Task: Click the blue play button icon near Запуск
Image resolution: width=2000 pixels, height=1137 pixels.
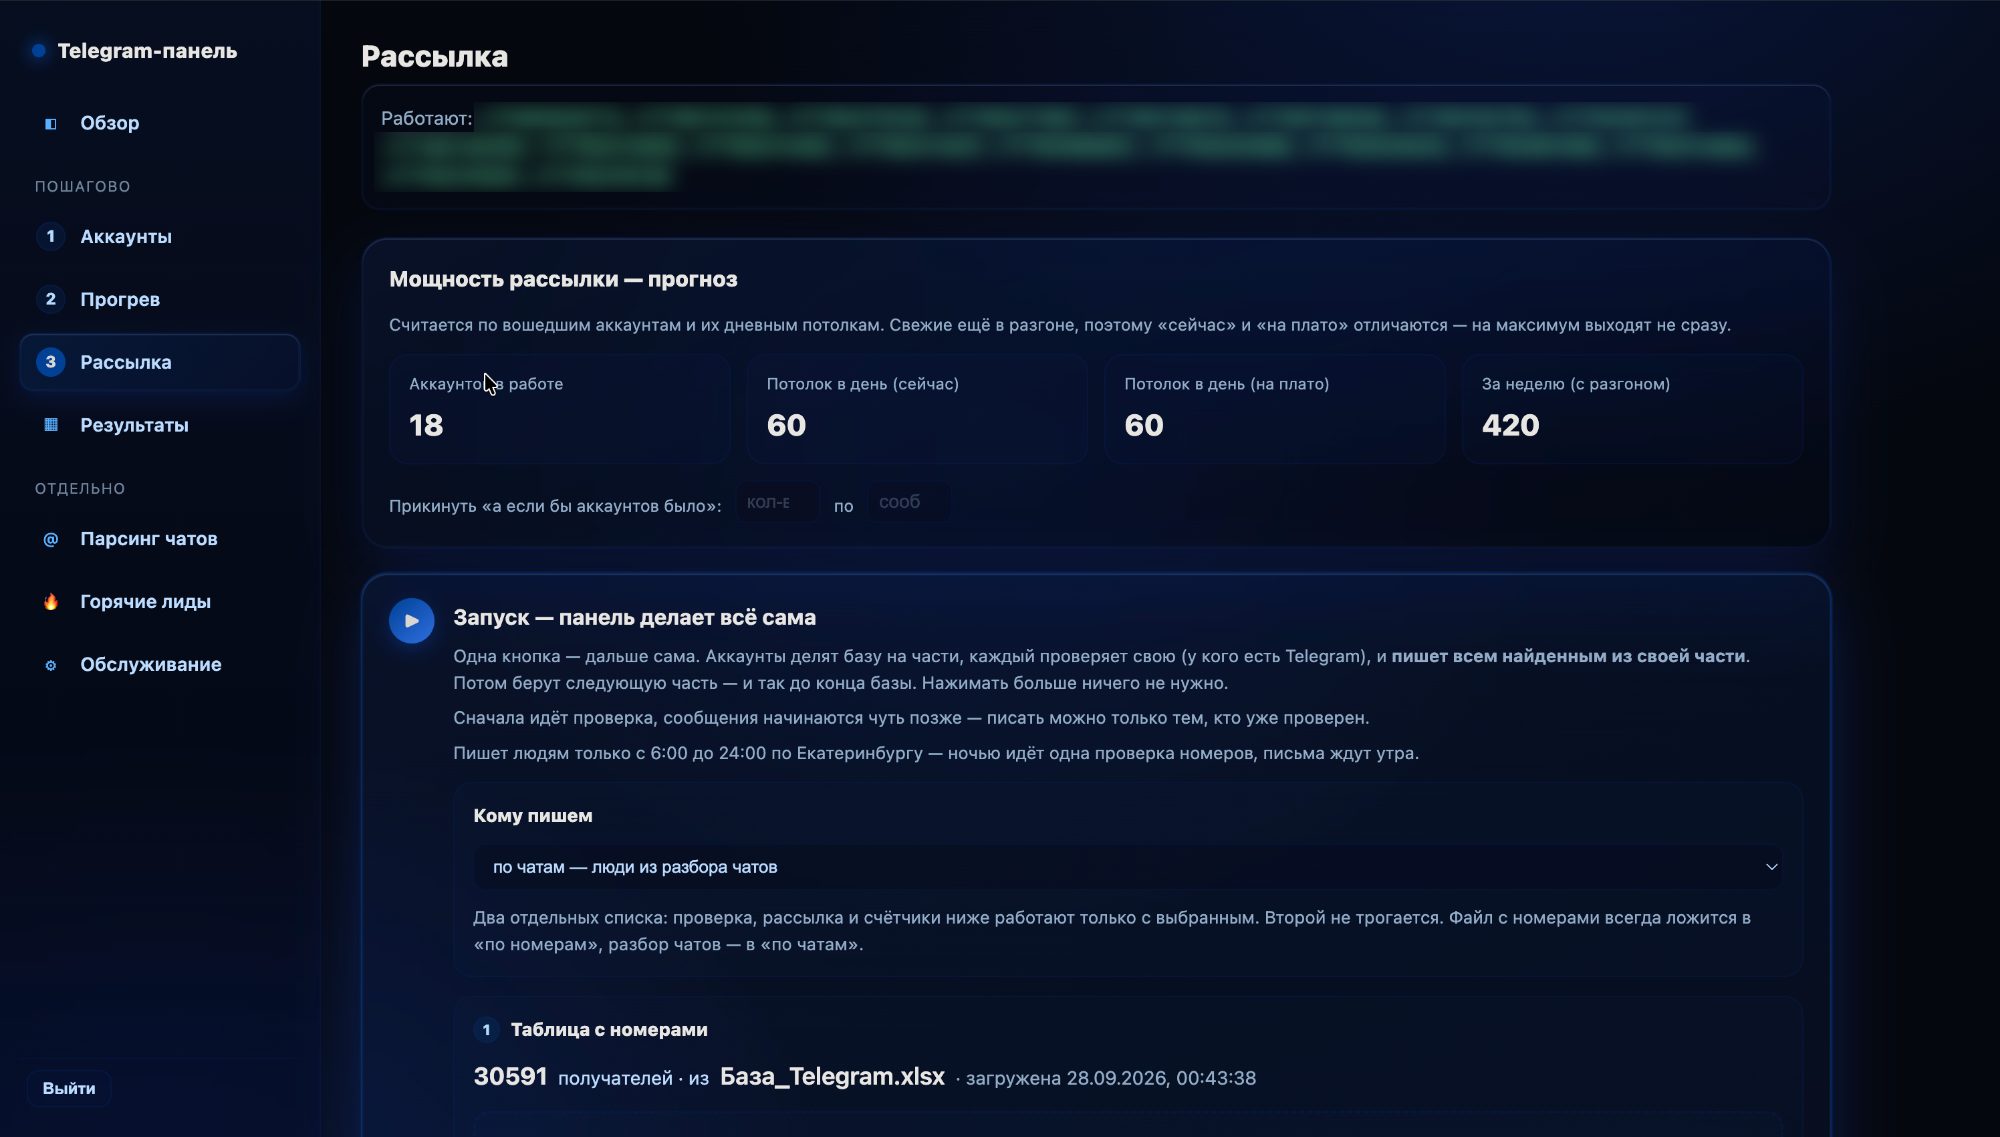Action: click(411, 621)
